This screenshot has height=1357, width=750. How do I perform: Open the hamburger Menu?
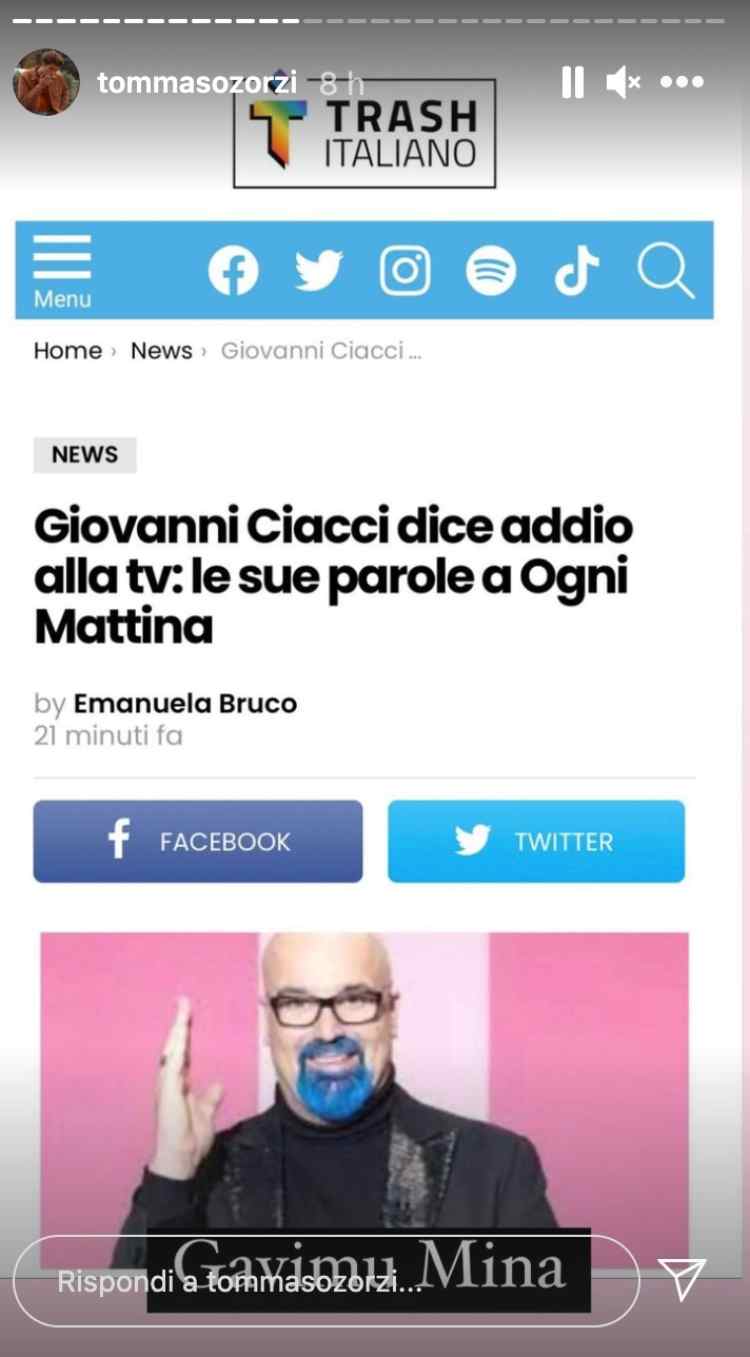click(x=62, y=271)
